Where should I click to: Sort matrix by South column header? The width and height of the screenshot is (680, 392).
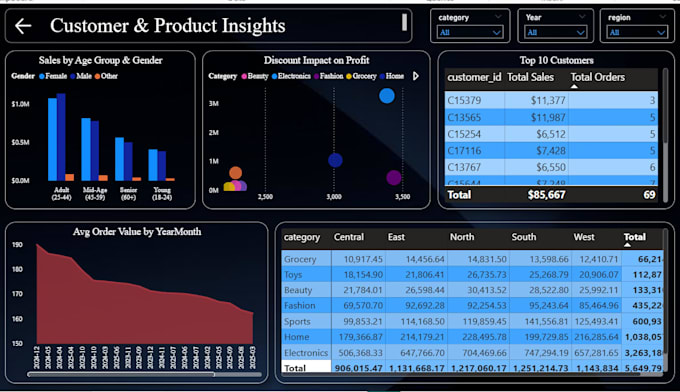(x=524, y=237)
